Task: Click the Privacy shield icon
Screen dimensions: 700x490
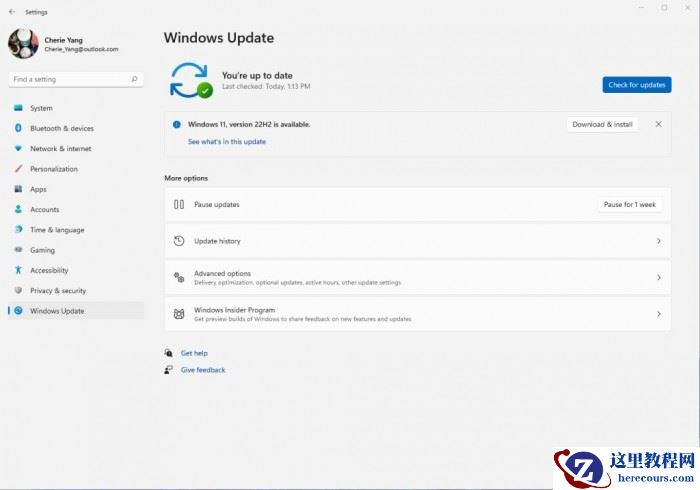Action: (18, 290)
